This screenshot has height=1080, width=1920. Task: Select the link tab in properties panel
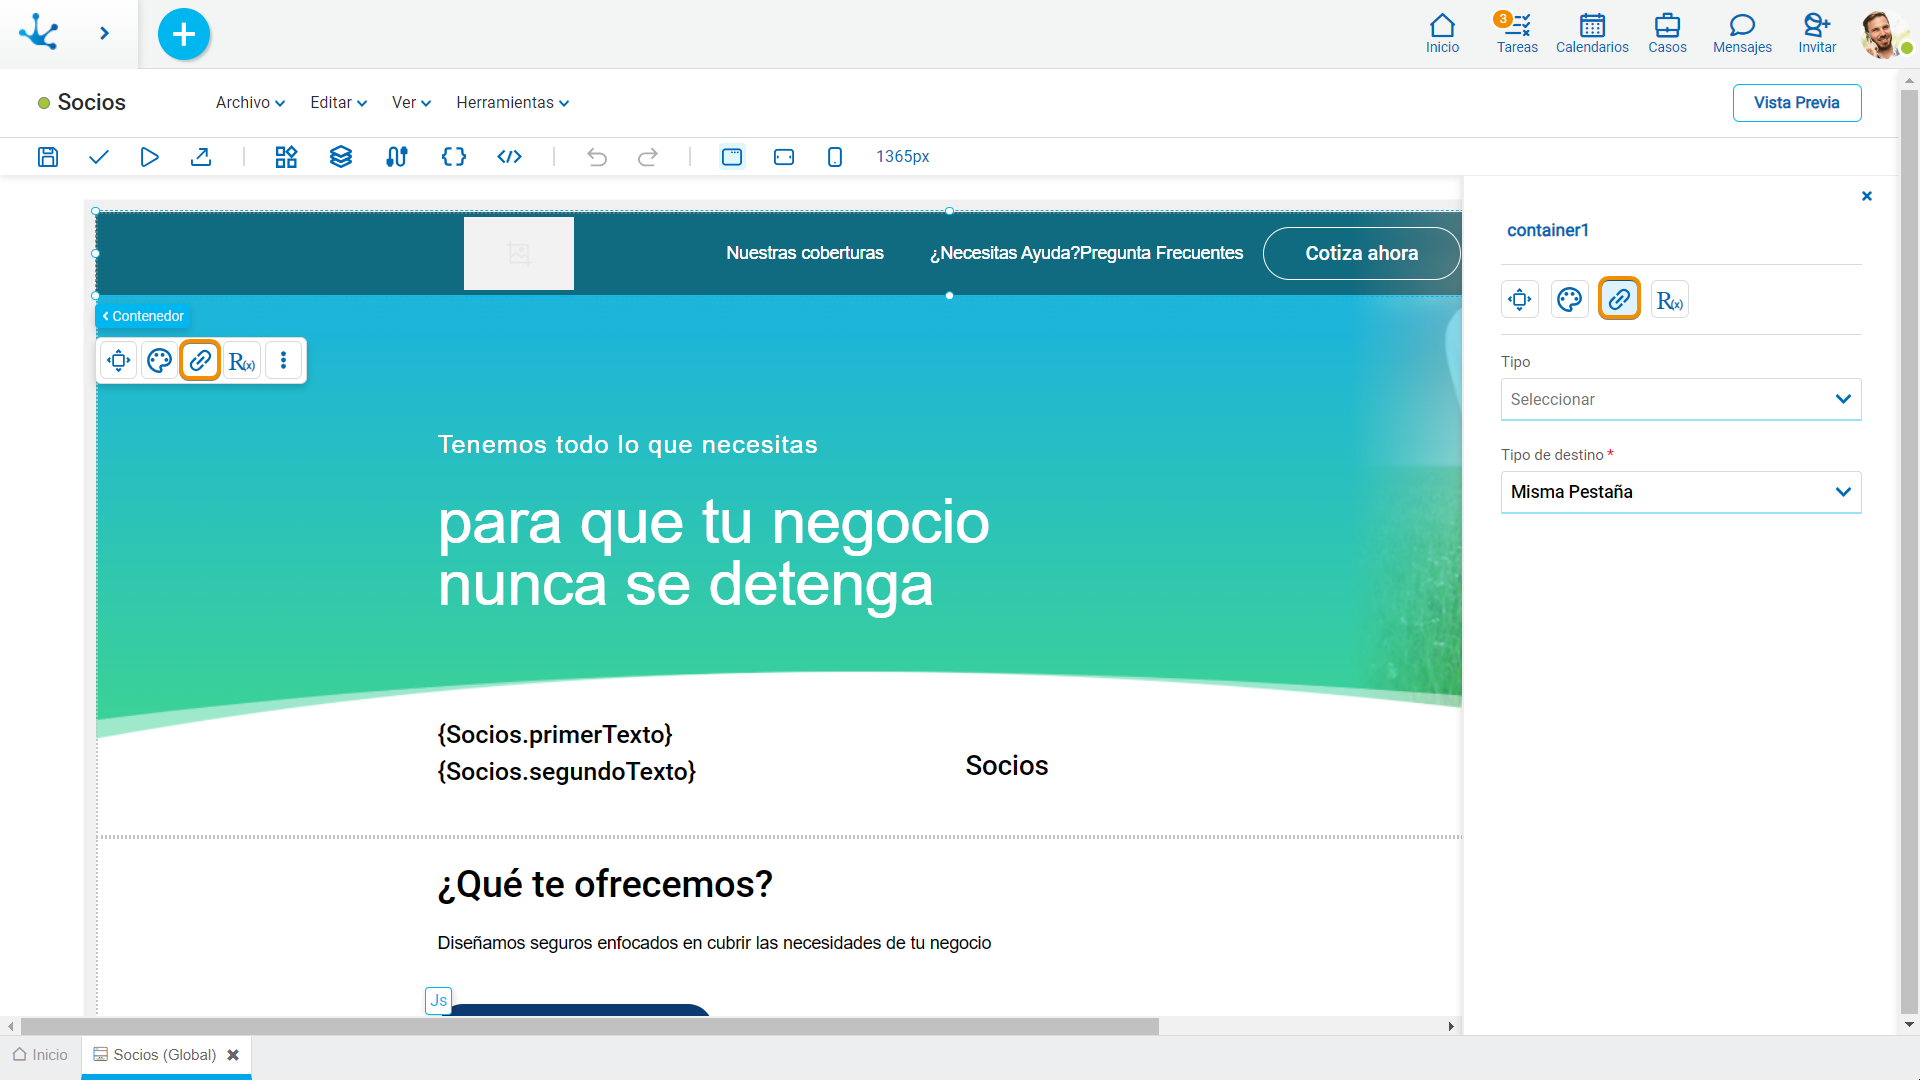point(1620,299)
